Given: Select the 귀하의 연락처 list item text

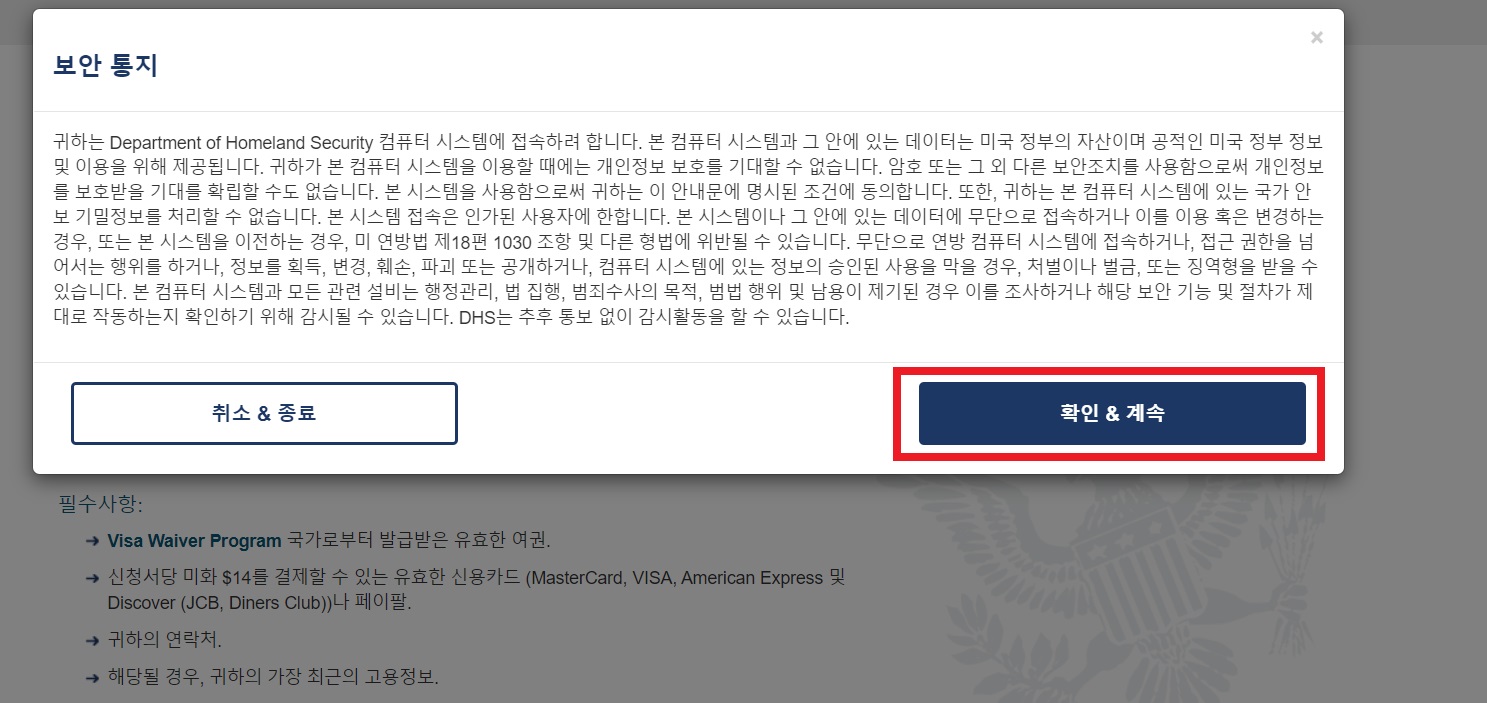Looking at the screenshot, I should point(164,639).
